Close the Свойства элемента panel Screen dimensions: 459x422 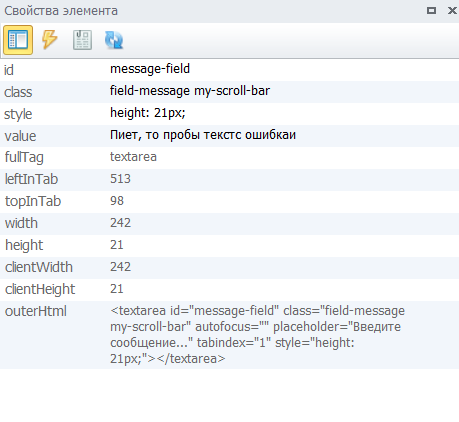point(452,11)
